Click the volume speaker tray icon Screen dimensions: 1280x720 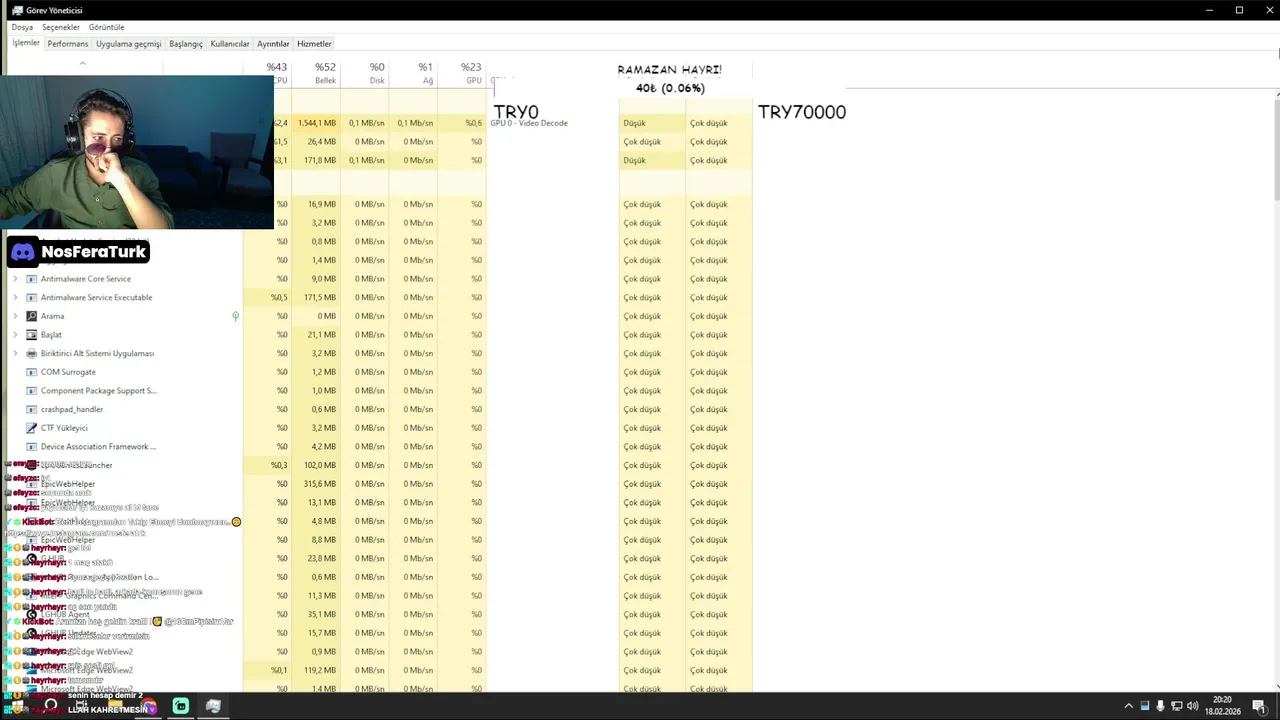1192,706
